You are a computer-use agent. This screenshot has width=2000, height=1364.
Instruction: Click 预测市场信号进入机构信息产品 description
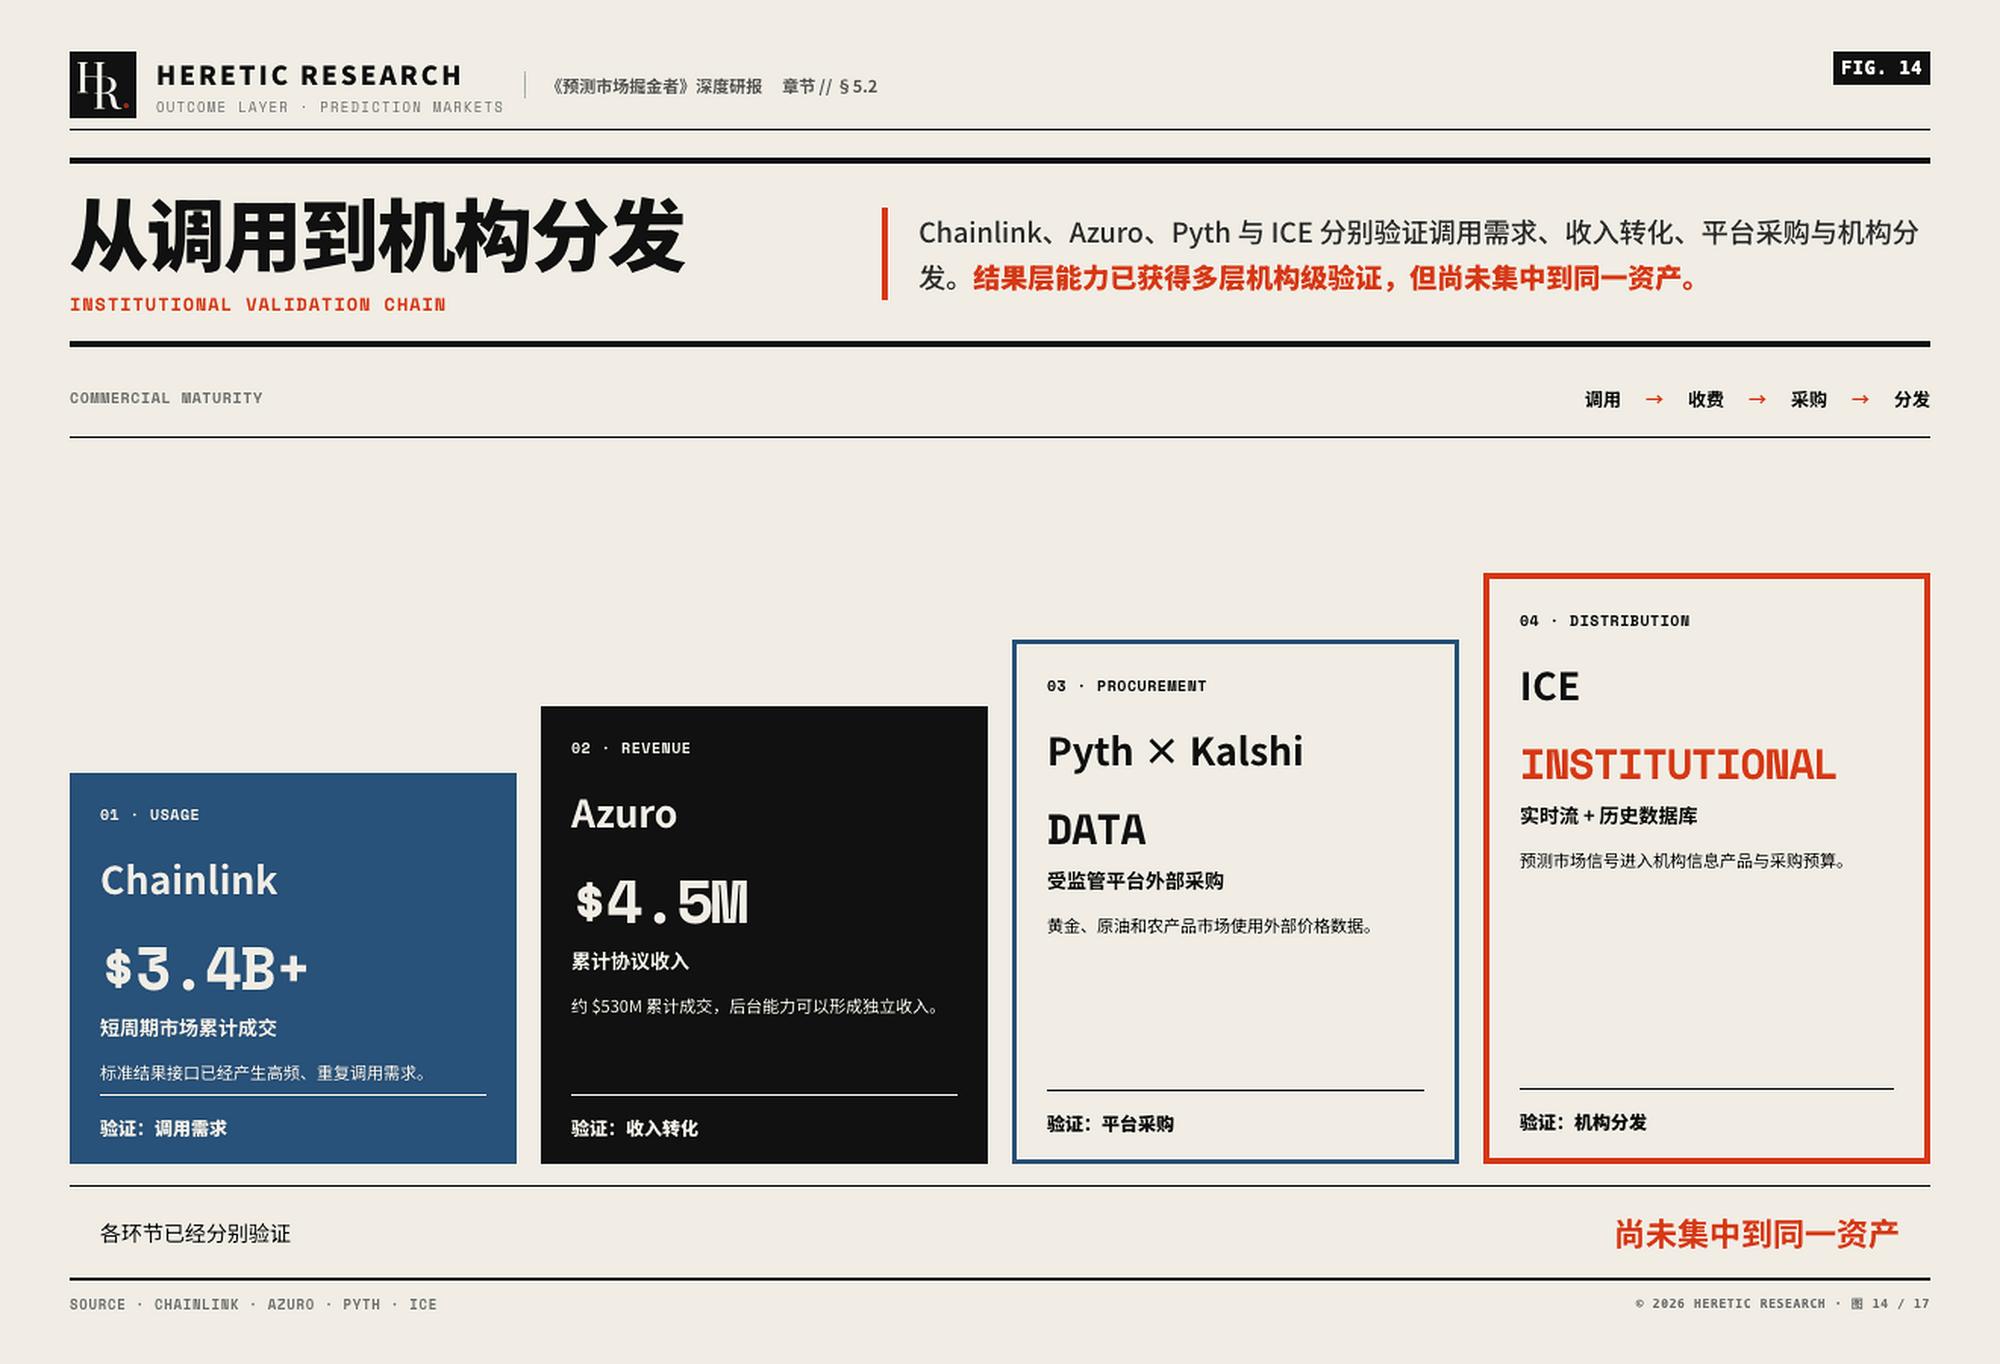[1684, 861]
